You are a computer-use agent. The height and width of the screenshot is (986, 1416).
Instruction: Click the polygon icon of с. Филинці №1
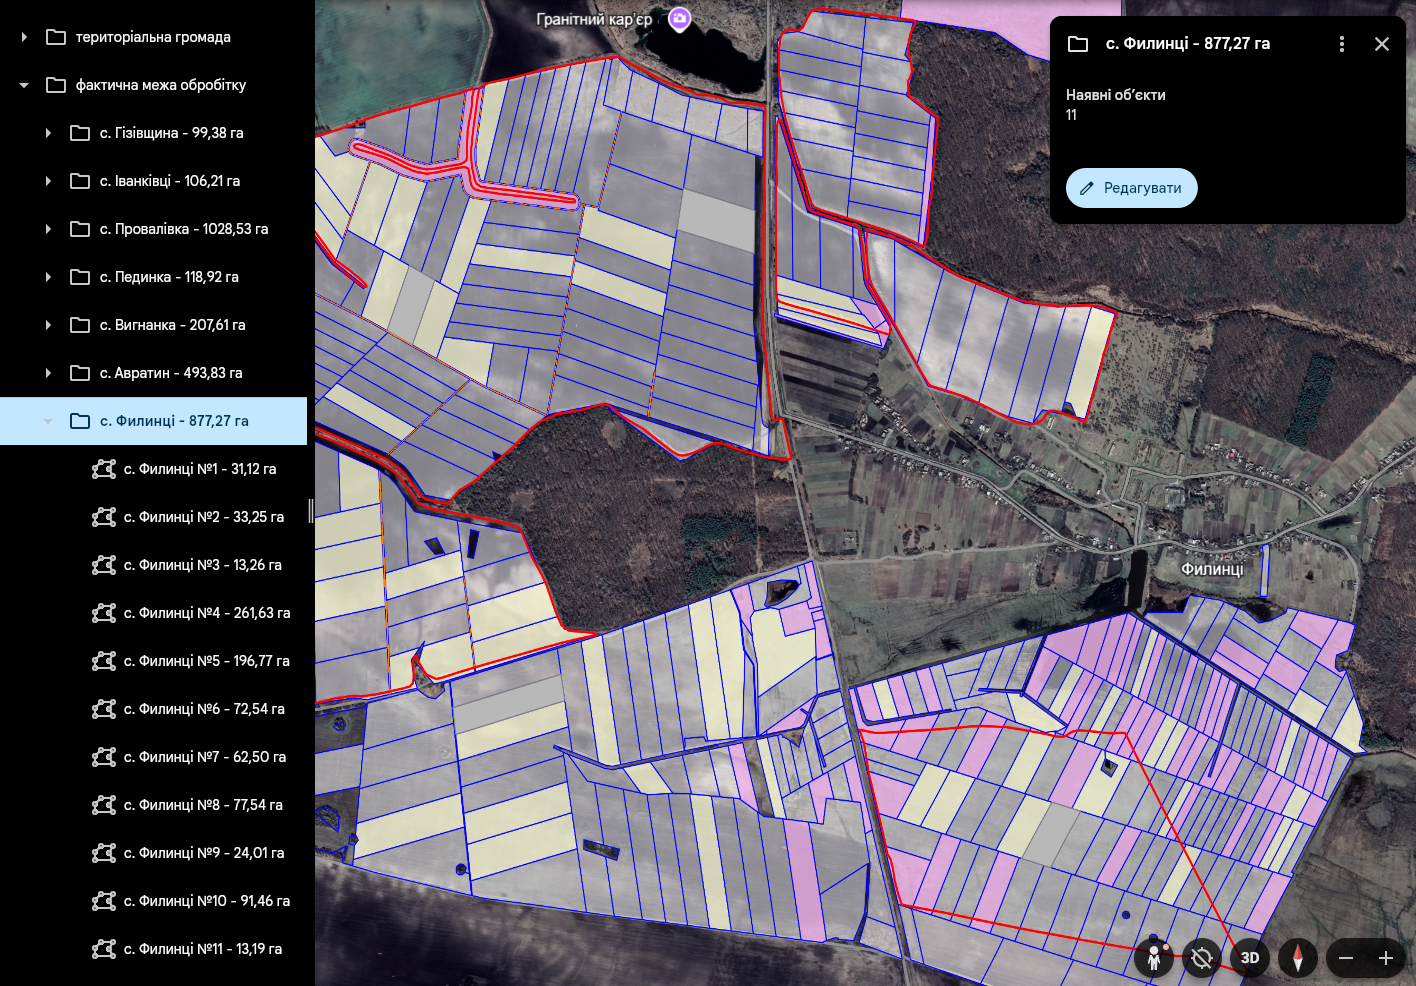[x=104, y=469]
